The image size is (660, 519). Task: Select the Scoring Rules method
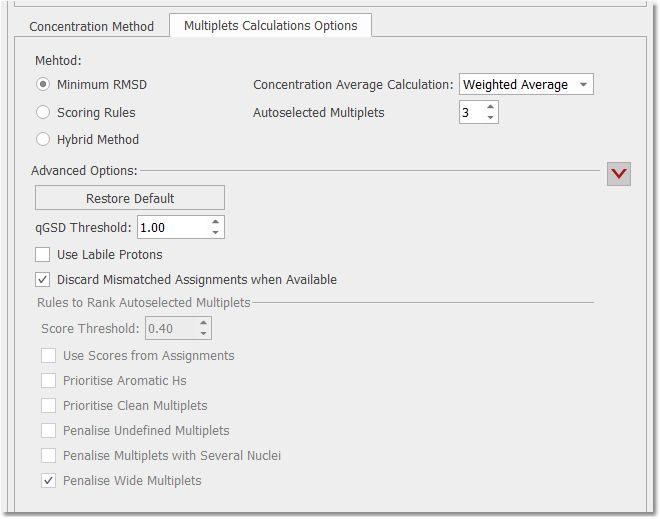coord(43,112)
